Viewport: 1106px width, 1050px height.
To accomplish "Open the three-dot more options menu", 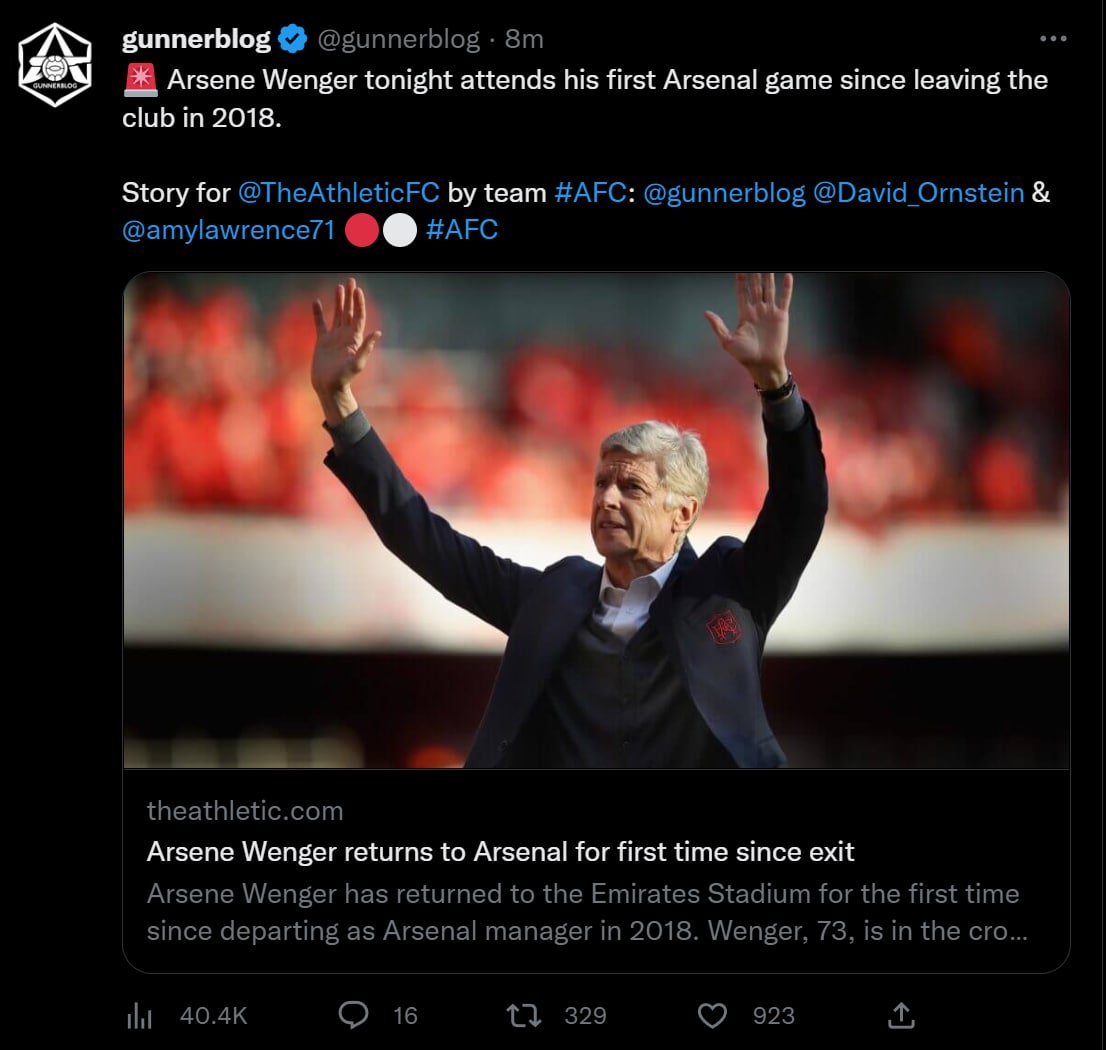I will click(1053, 39).
